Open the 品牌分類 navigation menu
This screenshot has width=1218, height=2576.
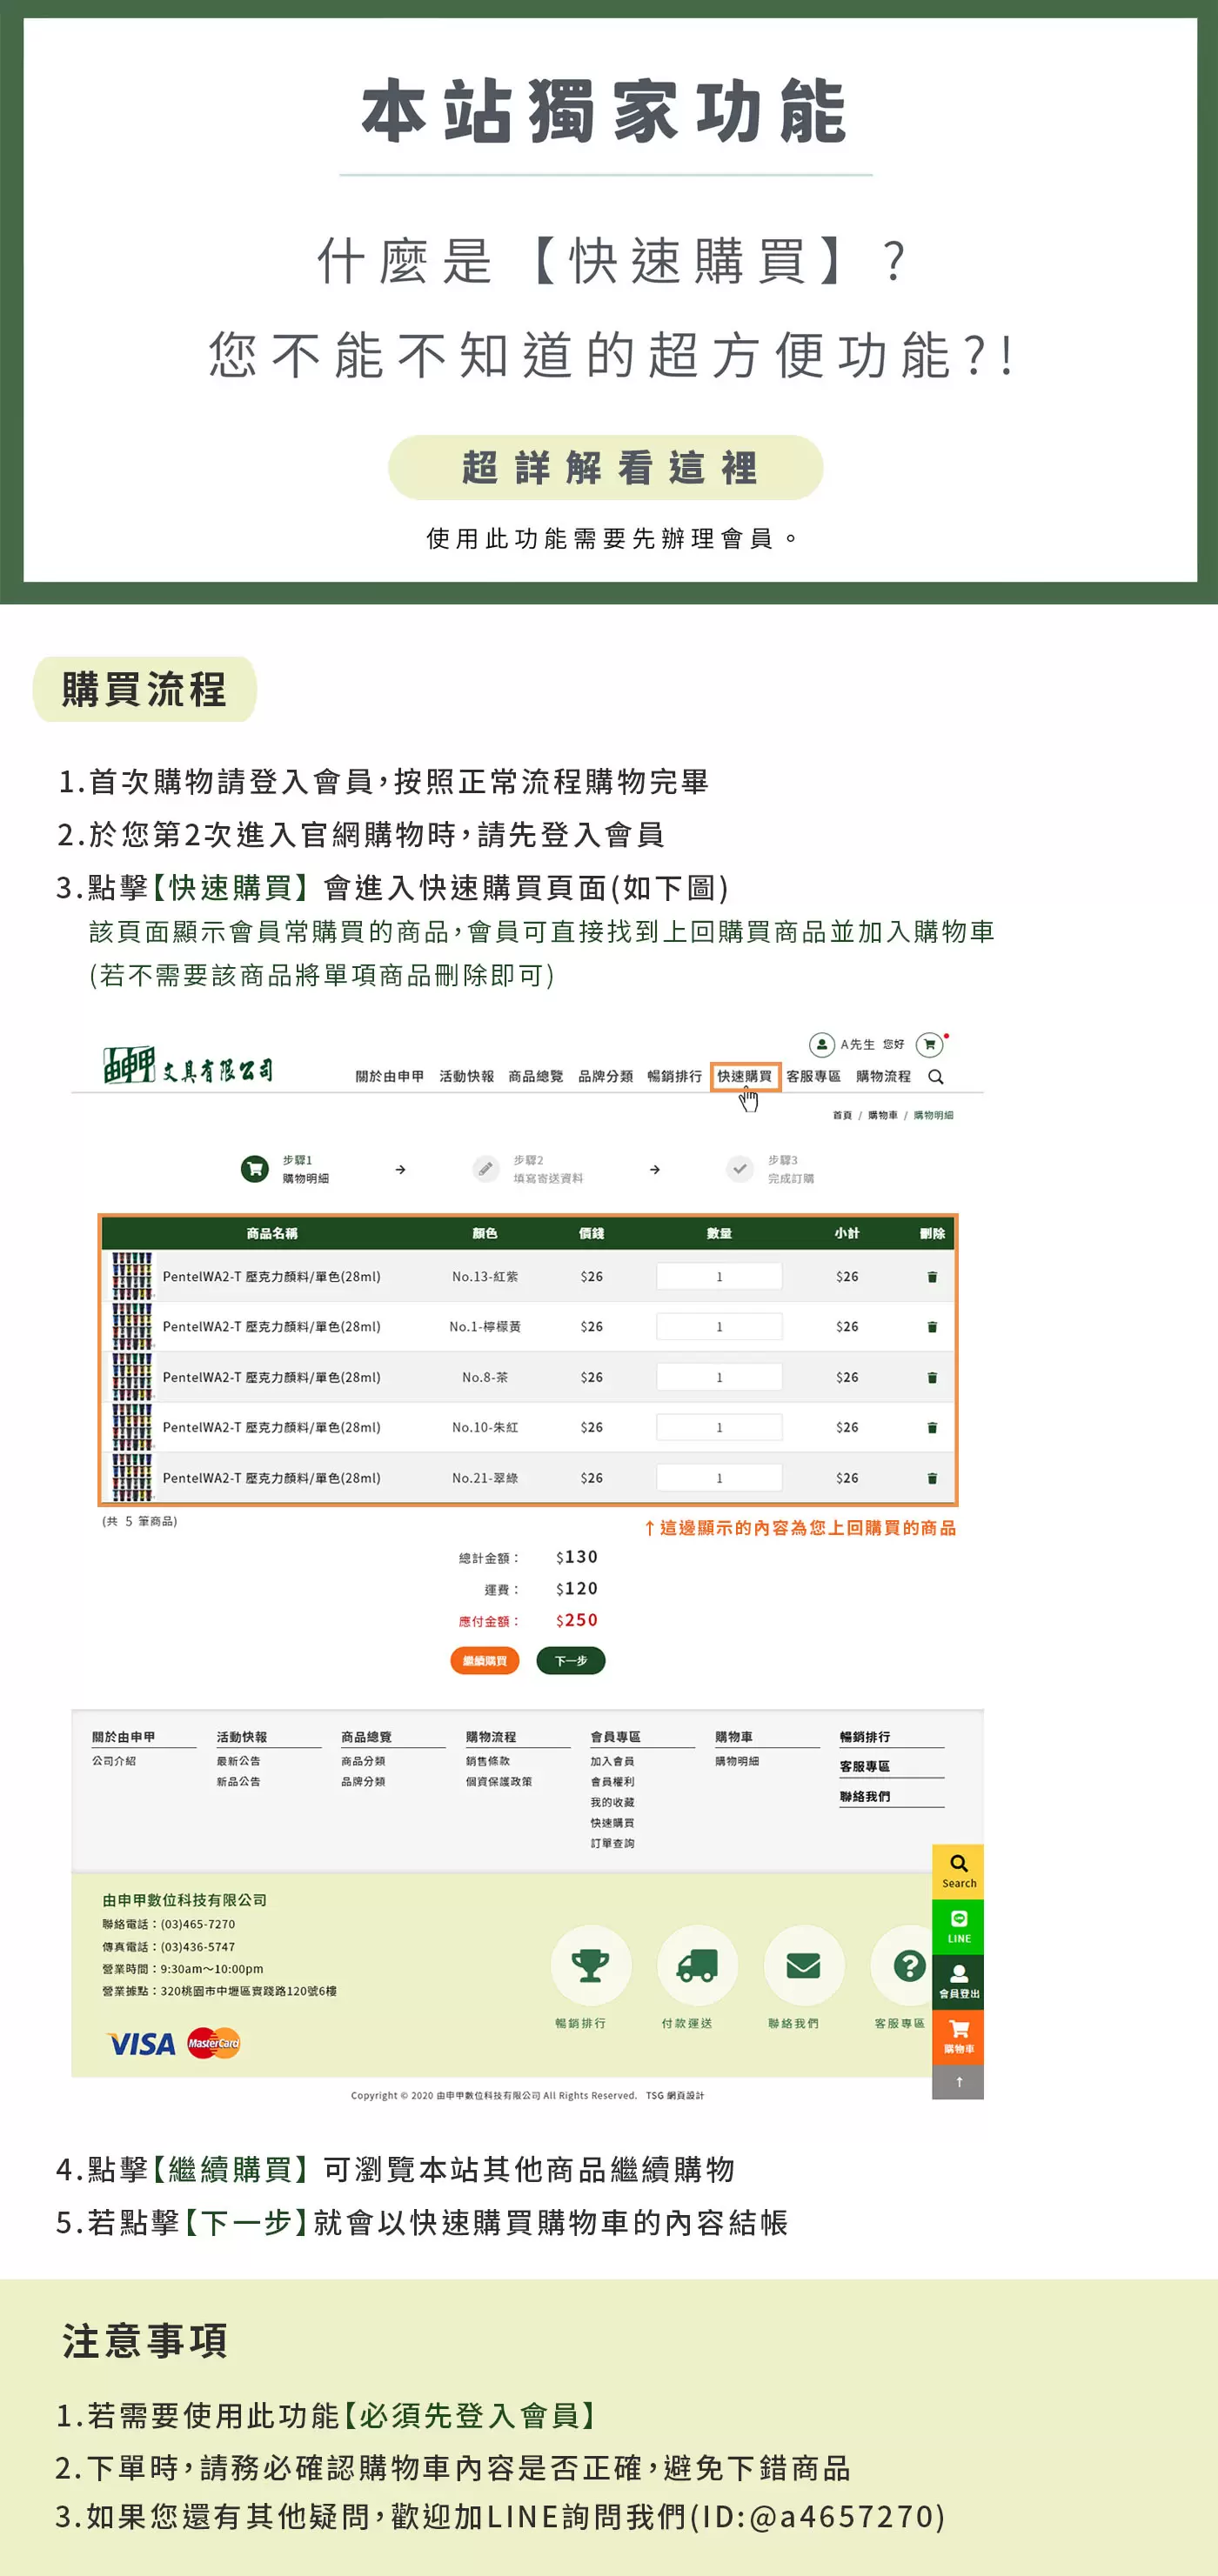(606, 1077)
